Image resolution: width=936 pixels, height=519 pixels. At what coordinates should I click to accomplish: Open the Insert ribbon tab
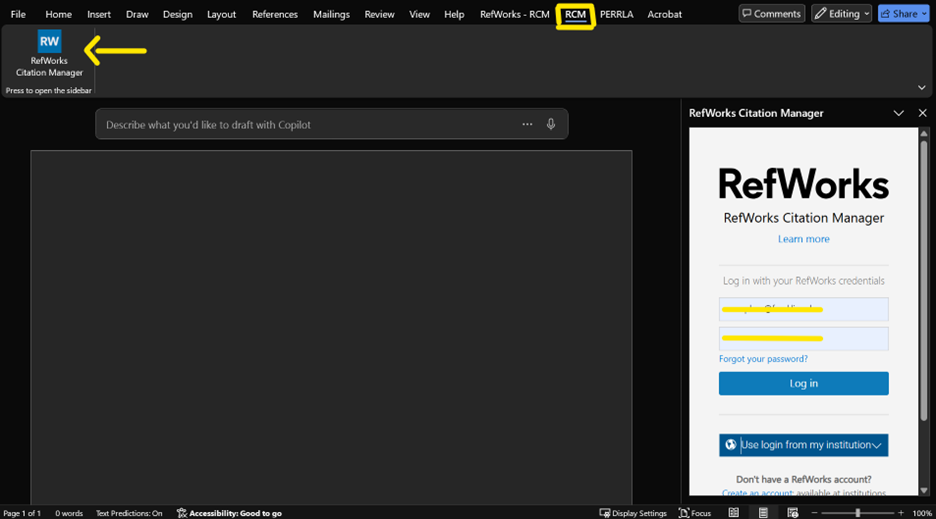tap(98, 14)
